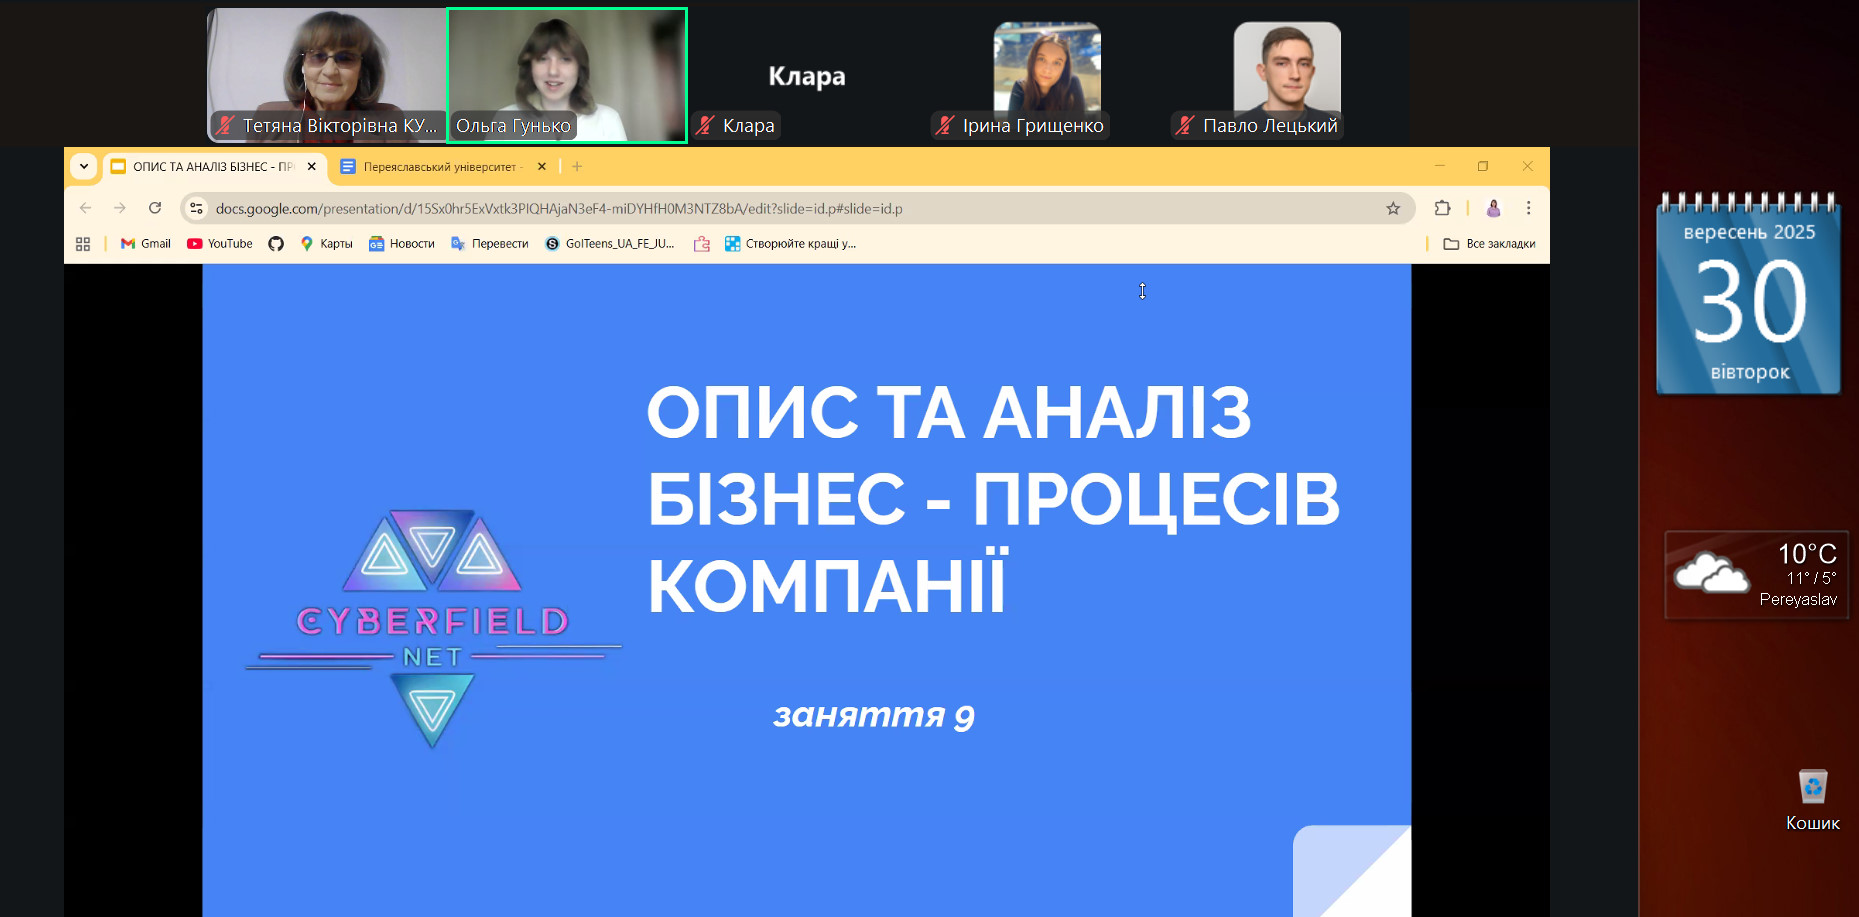Open the Chrome profile avatar
This screenshot has width=1859, height=917.
[x=1493, y=208]
